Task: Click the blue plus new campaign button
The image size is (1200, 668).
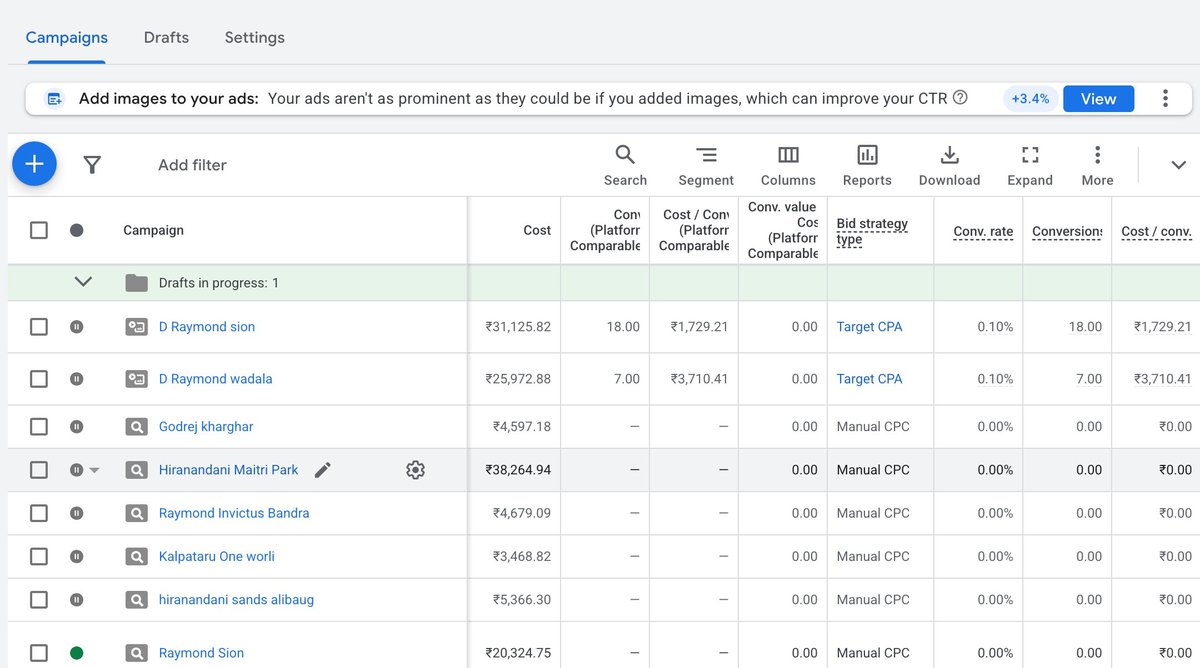Action: tap(34, 164)
